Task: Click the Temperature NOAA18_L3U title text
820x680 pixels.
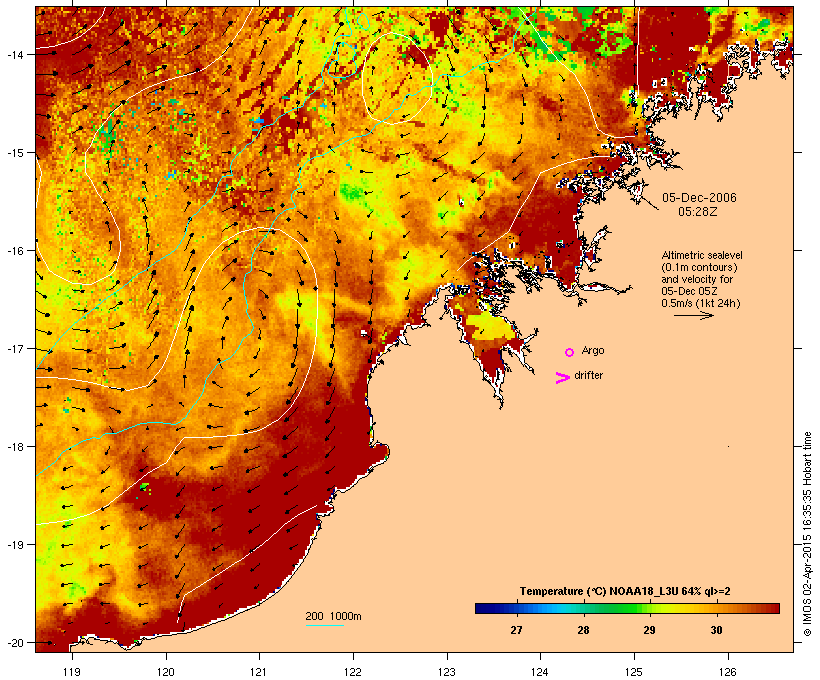Action: coord(625,591)
